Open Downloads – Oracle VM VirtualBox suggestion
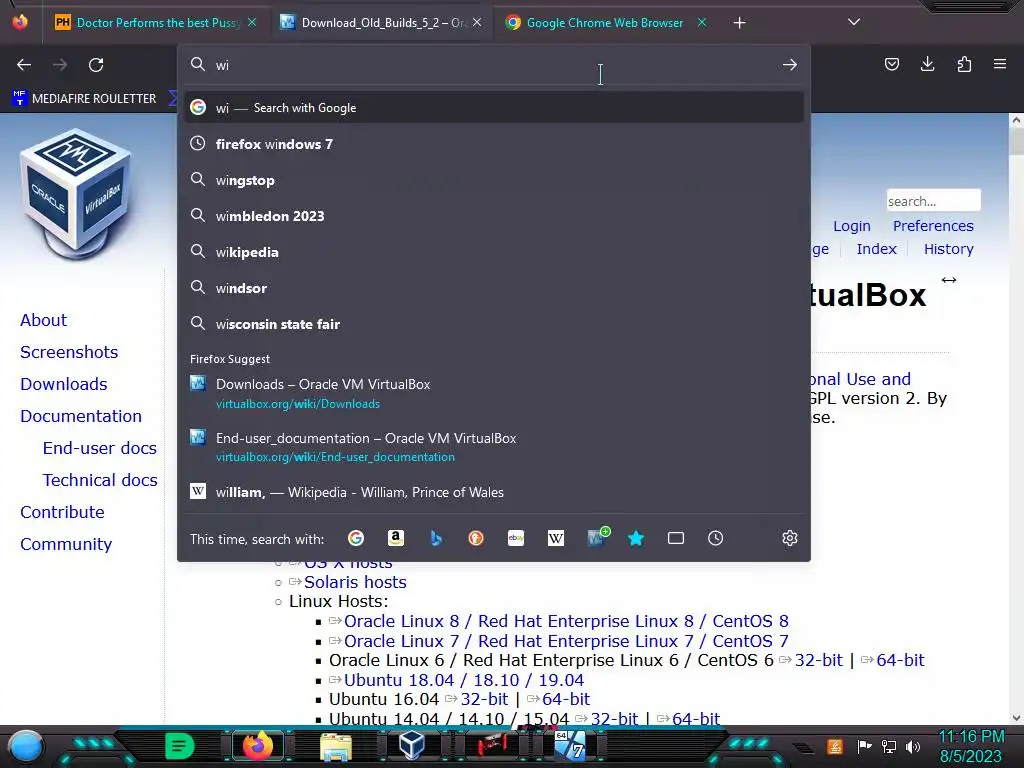This screenshot has width=1024, height=768. (494, 393)
